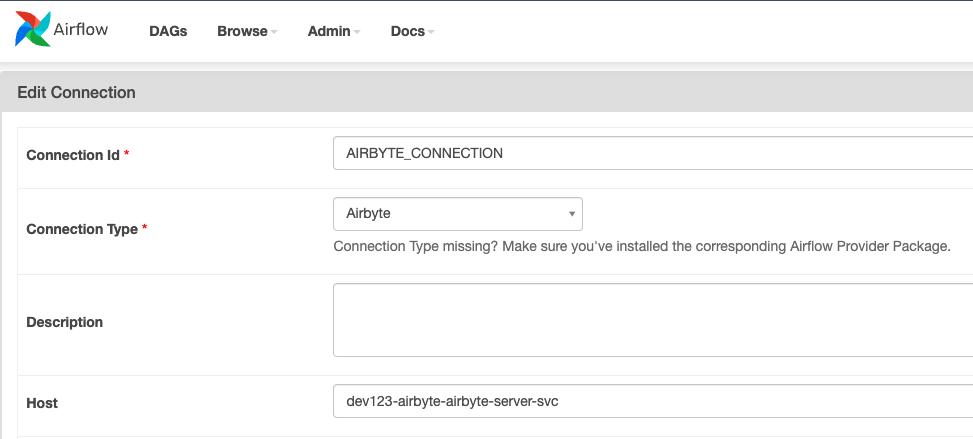Expand the Docs menu
Screen dimensions: 973x439
coord(412,31)
